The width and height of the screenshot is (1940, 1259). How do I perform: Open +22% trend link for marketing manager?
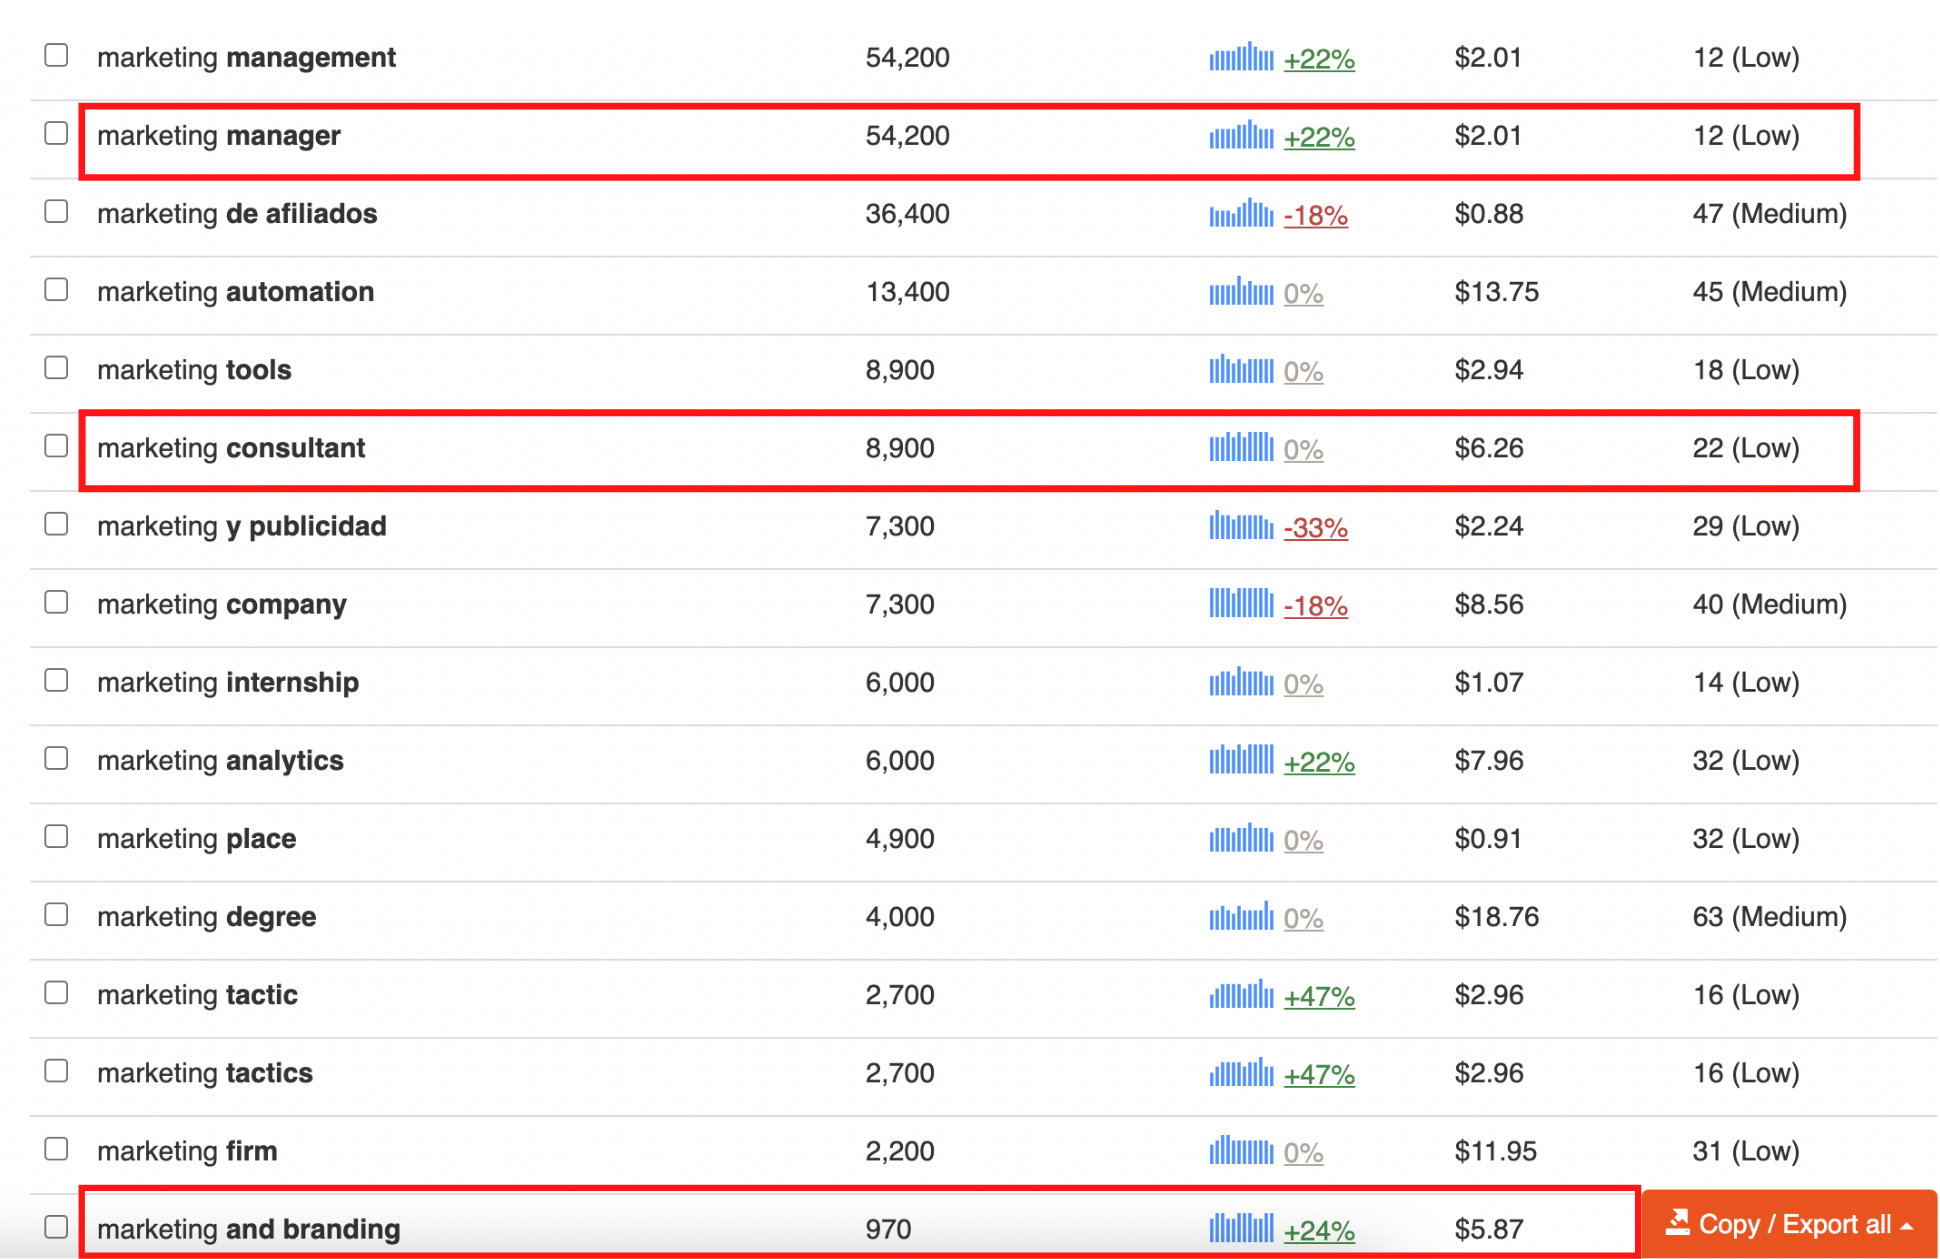(x=1318, y=137)
